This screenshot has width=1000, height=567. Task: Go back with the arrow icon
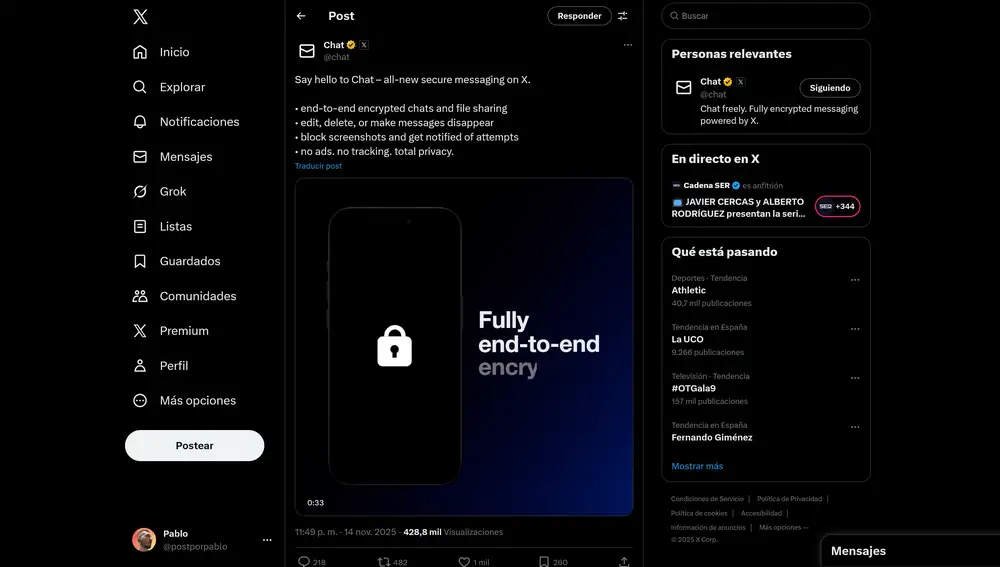coord(301,16)
